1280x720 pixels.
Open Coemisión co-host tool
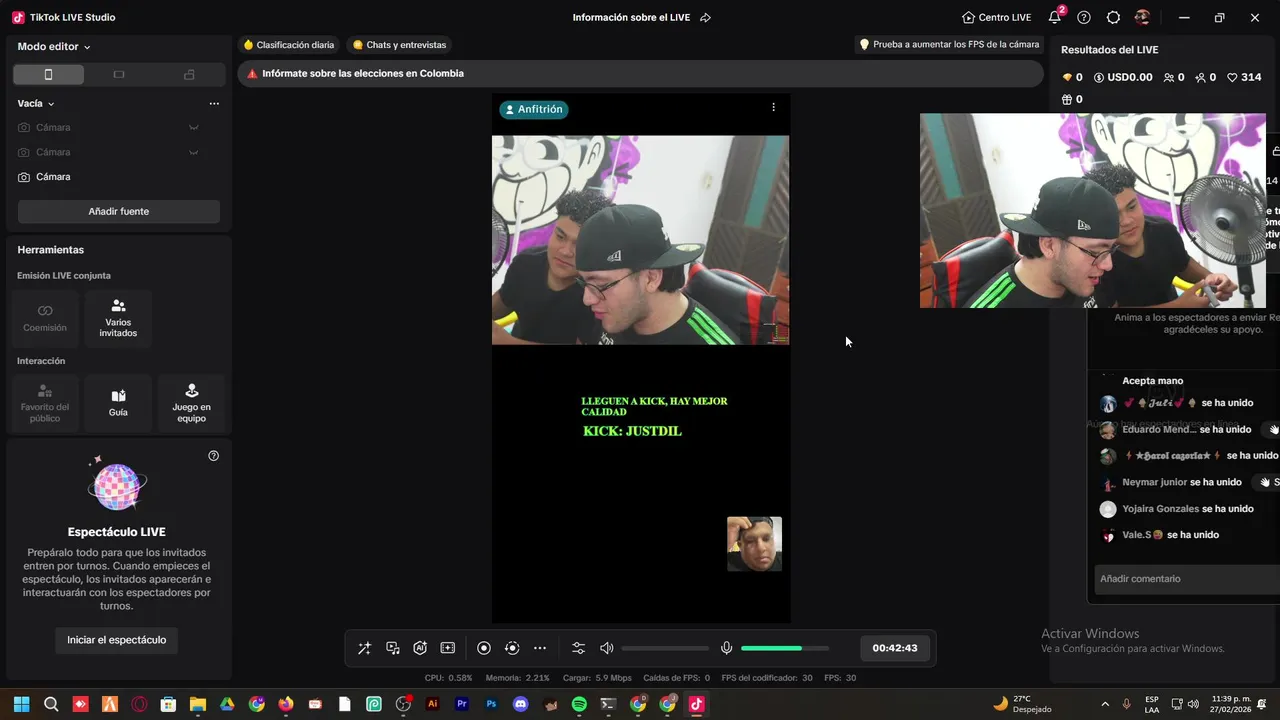point(45,318)
